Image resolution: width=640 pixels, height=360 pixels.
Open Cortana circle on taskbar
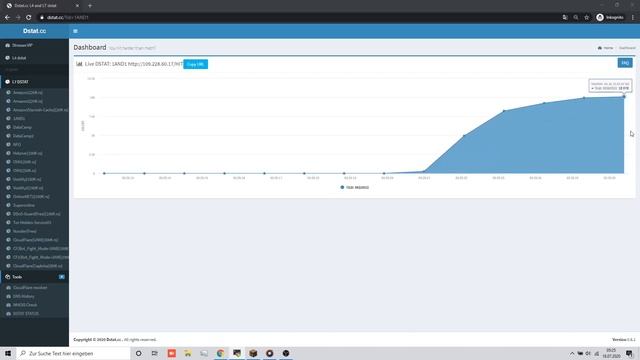click(138, 353)
